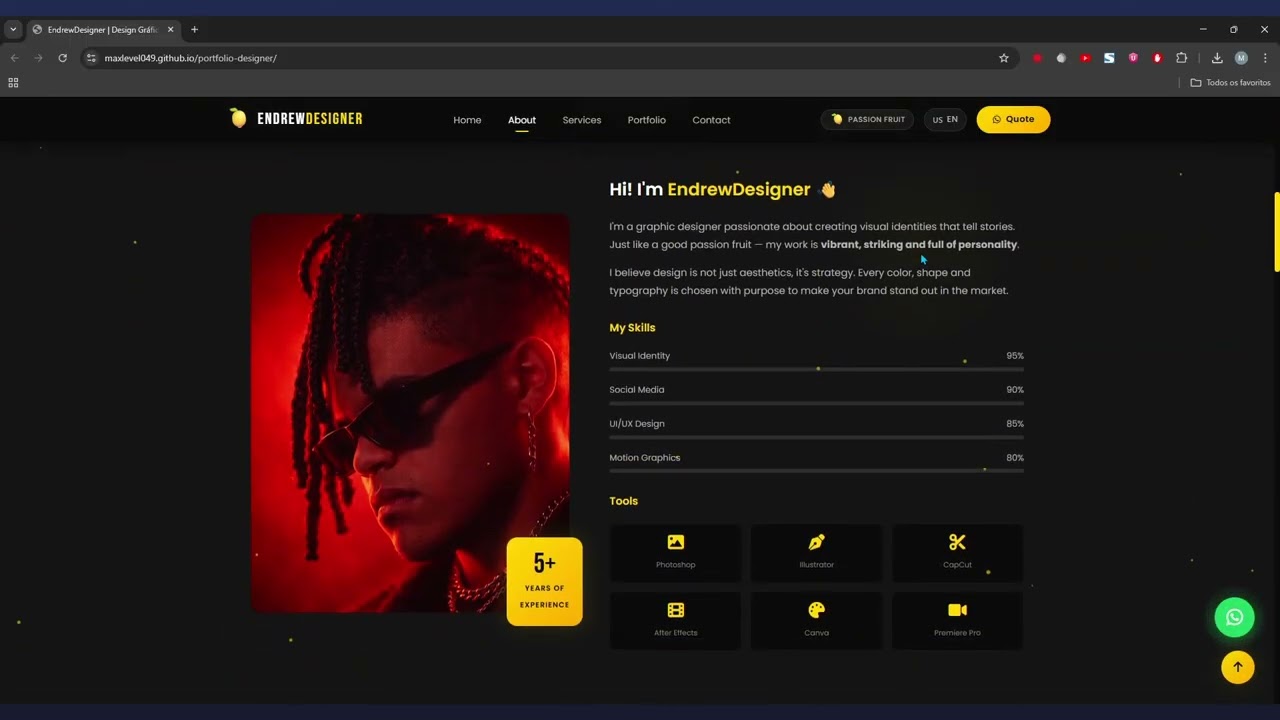Select the About nav item
The width and height of the screenshot is (1280, 720).
click(522, 120)
